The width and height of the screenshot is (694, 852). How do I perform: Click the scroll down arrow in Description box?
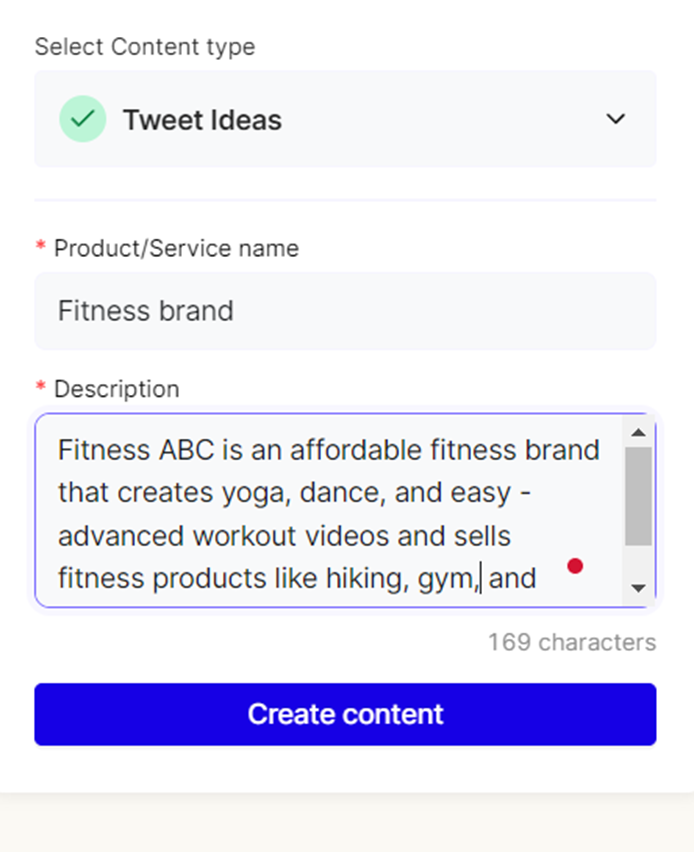(x=638, y=588)
